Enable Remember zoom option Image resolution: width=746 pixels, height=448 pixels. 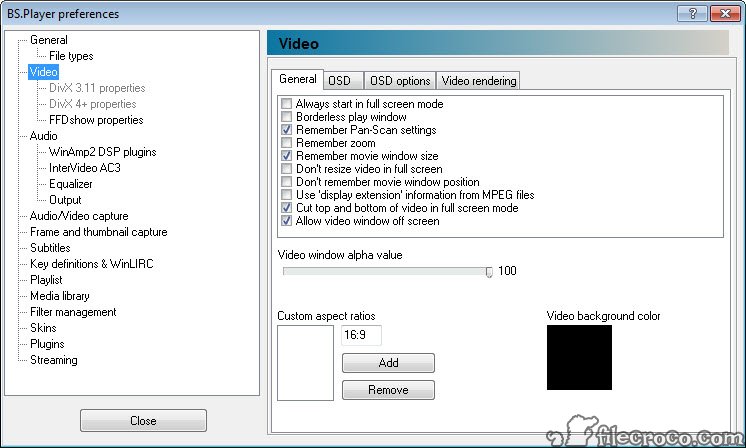tap(286, 143)
